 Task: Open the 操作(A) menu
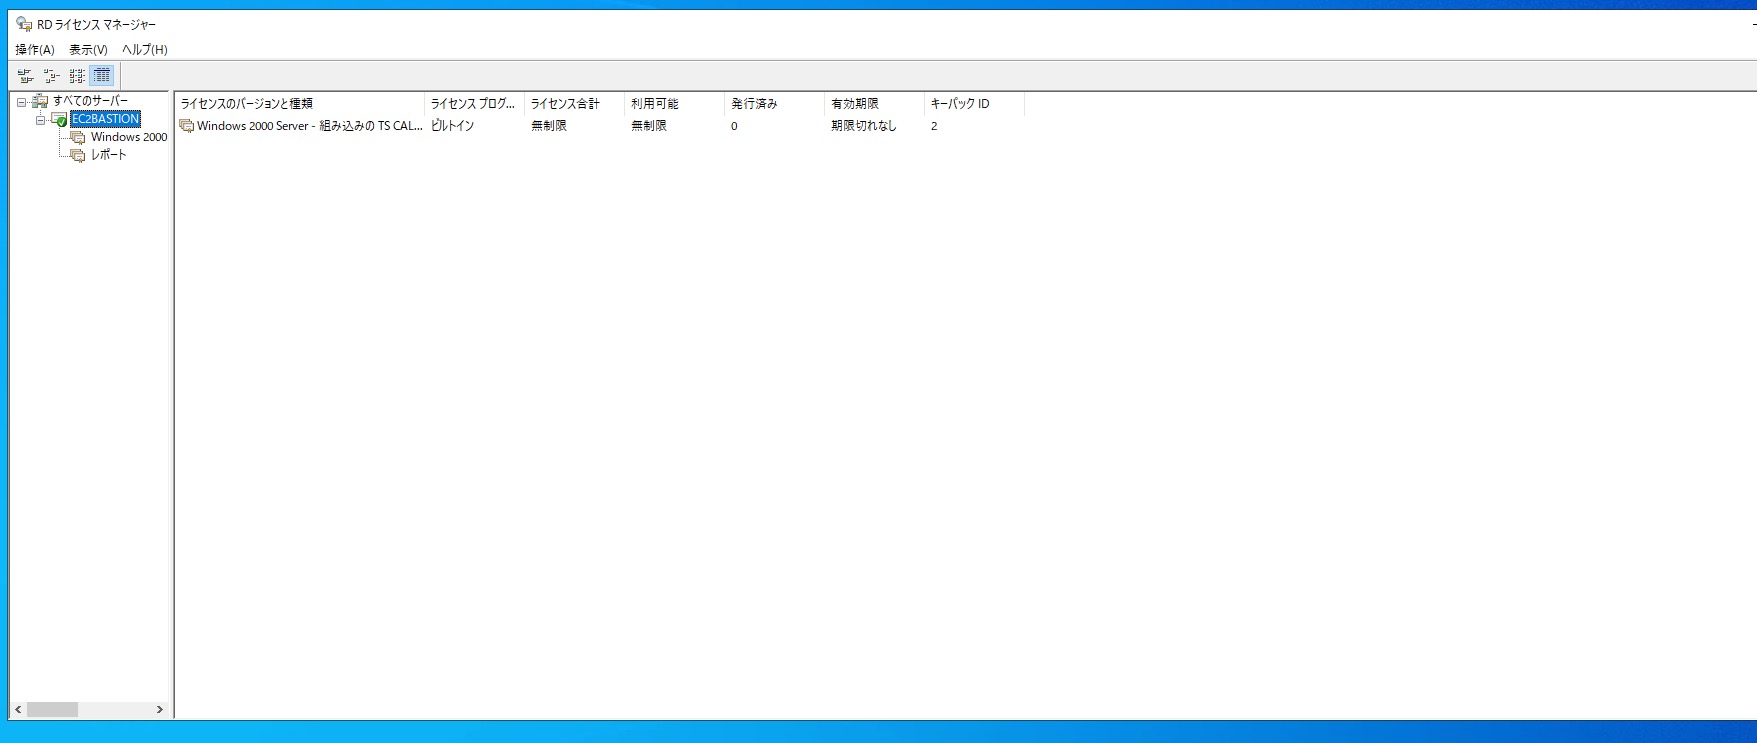coord(35,49)
